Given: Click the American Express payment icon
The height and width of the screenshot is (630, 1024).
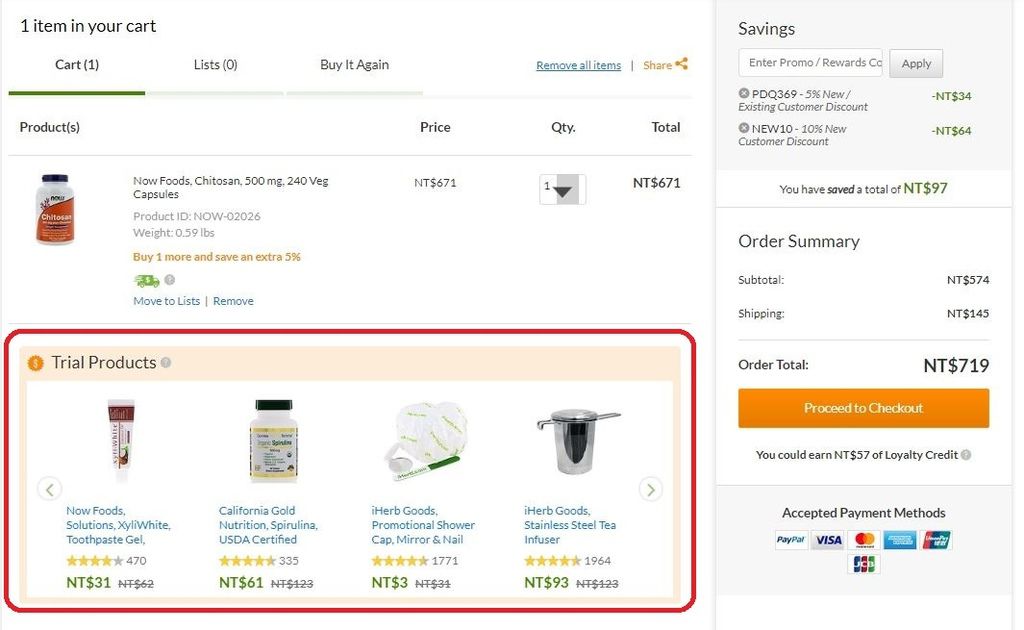Looking at the screenshot, I should tap(899, 539).
